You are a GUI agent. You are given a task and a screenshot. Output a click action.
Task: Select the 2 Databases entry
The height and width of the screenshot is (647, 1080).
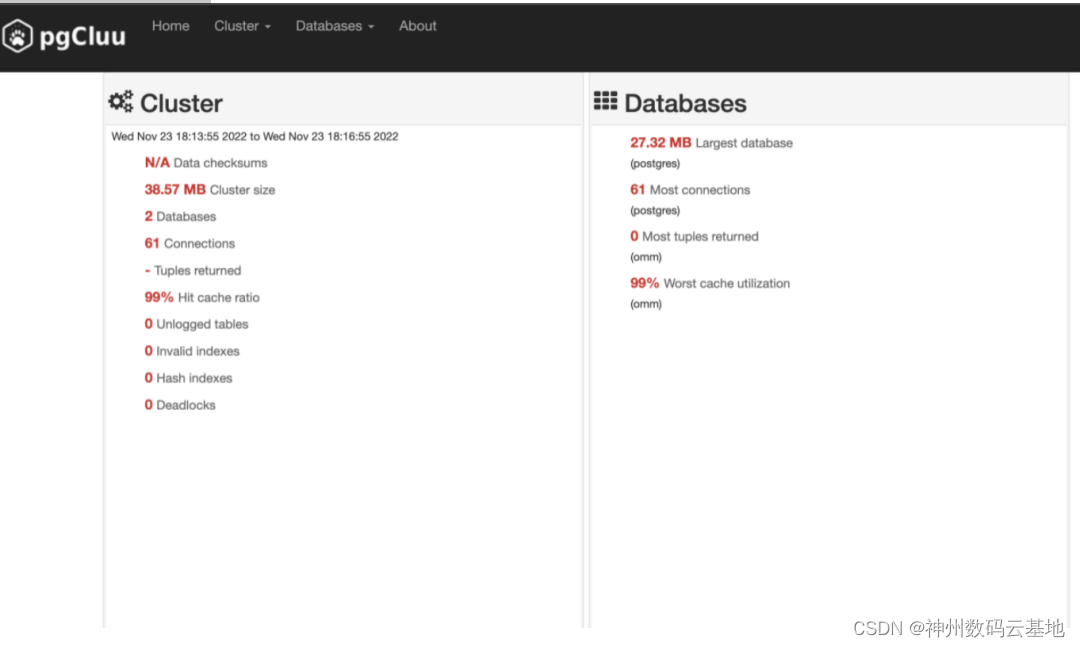click(180, 216)
